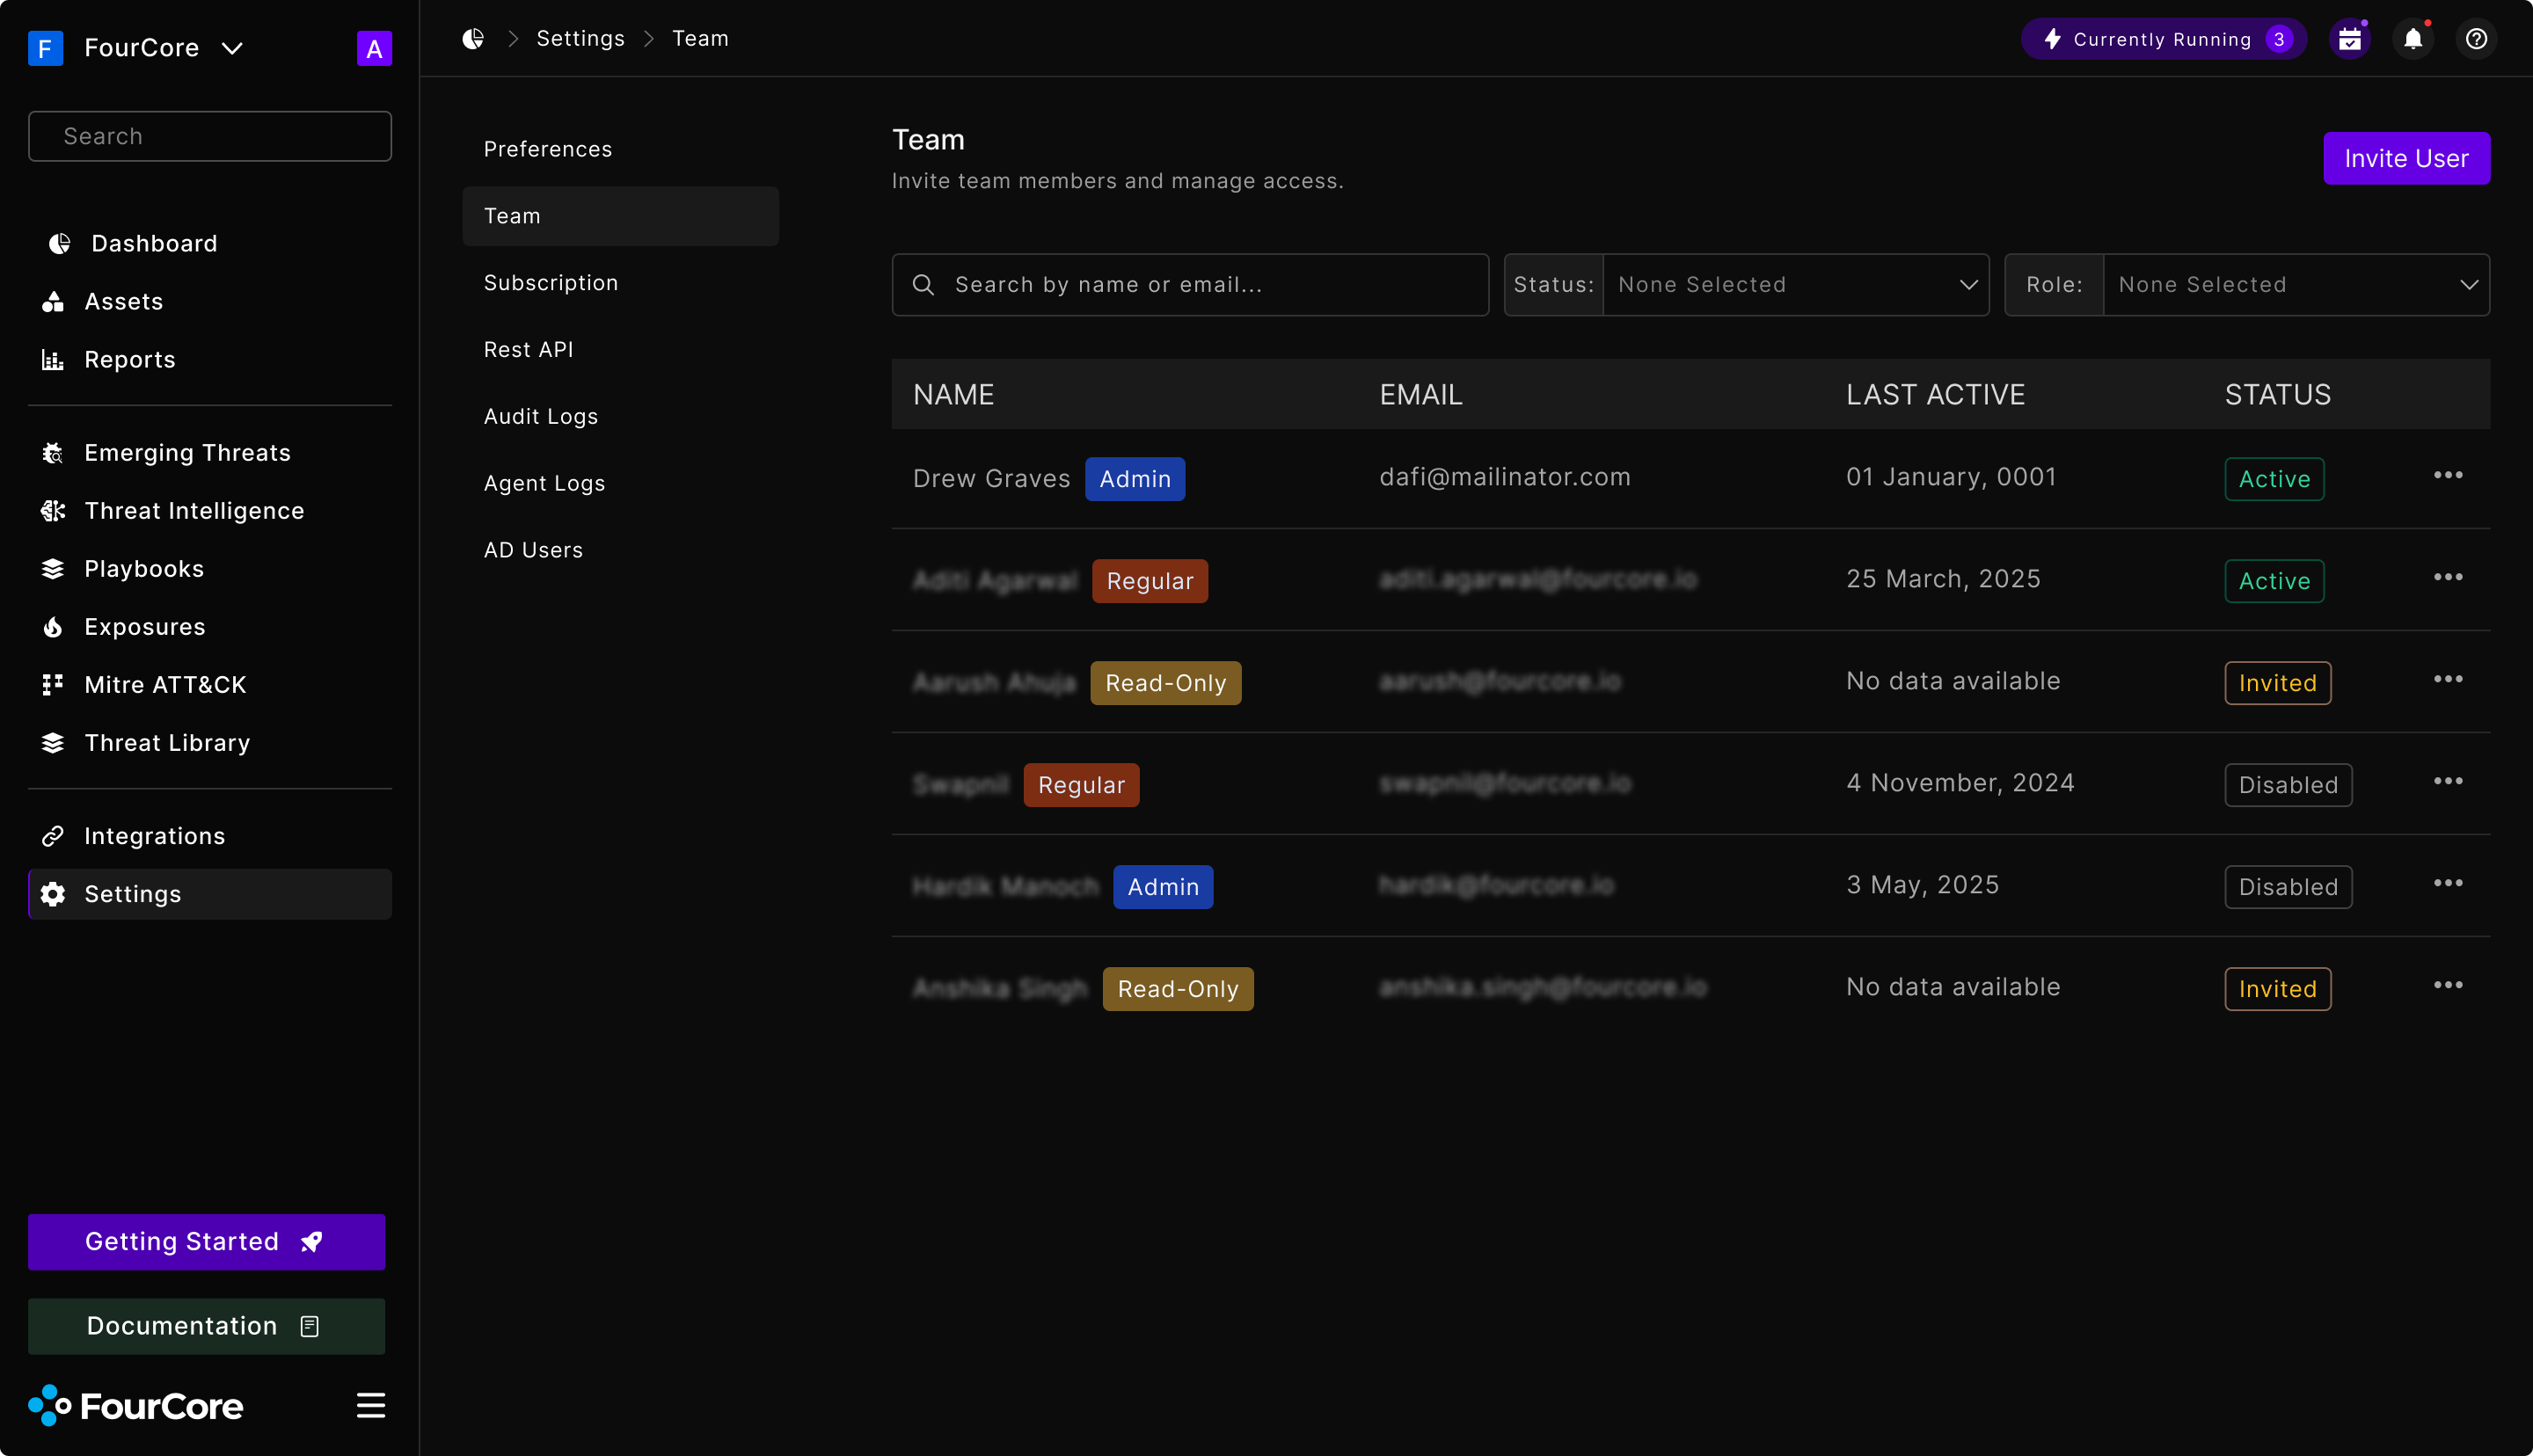Open the Audit Logs settings tab
Image resolution: width=2533 pixels, height=1456 pixels.
[620, 416]
